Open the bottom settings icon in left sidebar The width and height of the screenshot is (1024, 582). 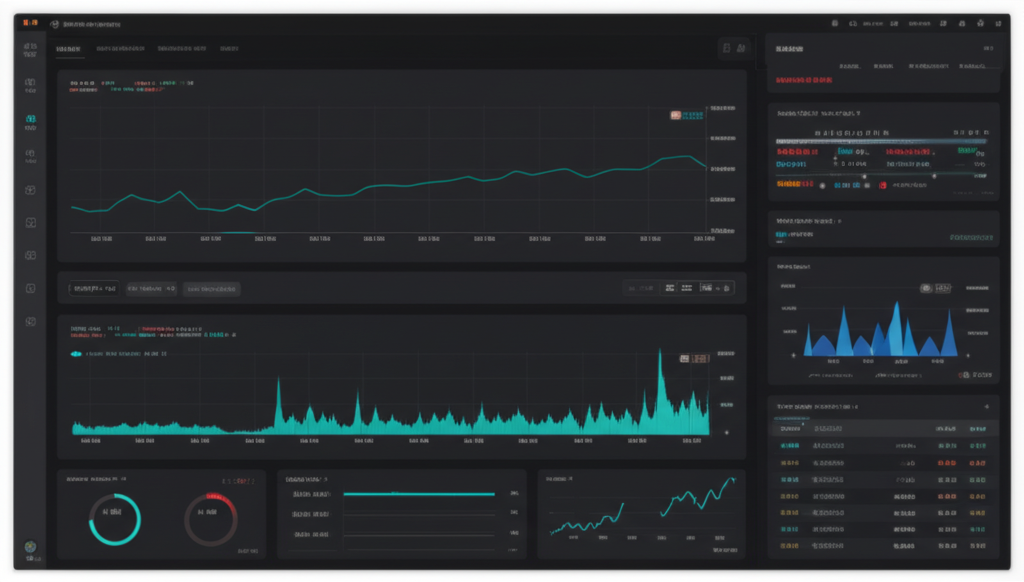pos(31,546)
